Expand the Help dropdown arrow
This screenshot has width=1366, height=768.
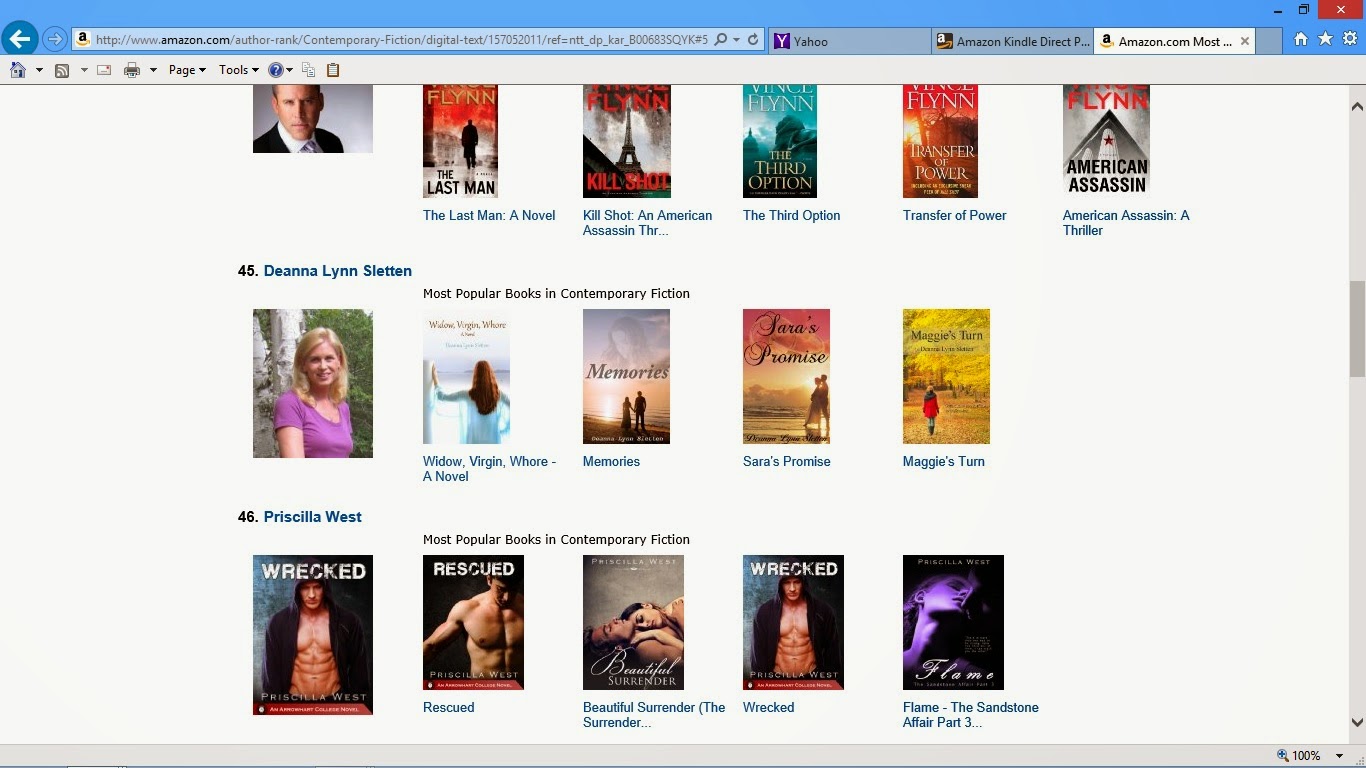point(290,70)
